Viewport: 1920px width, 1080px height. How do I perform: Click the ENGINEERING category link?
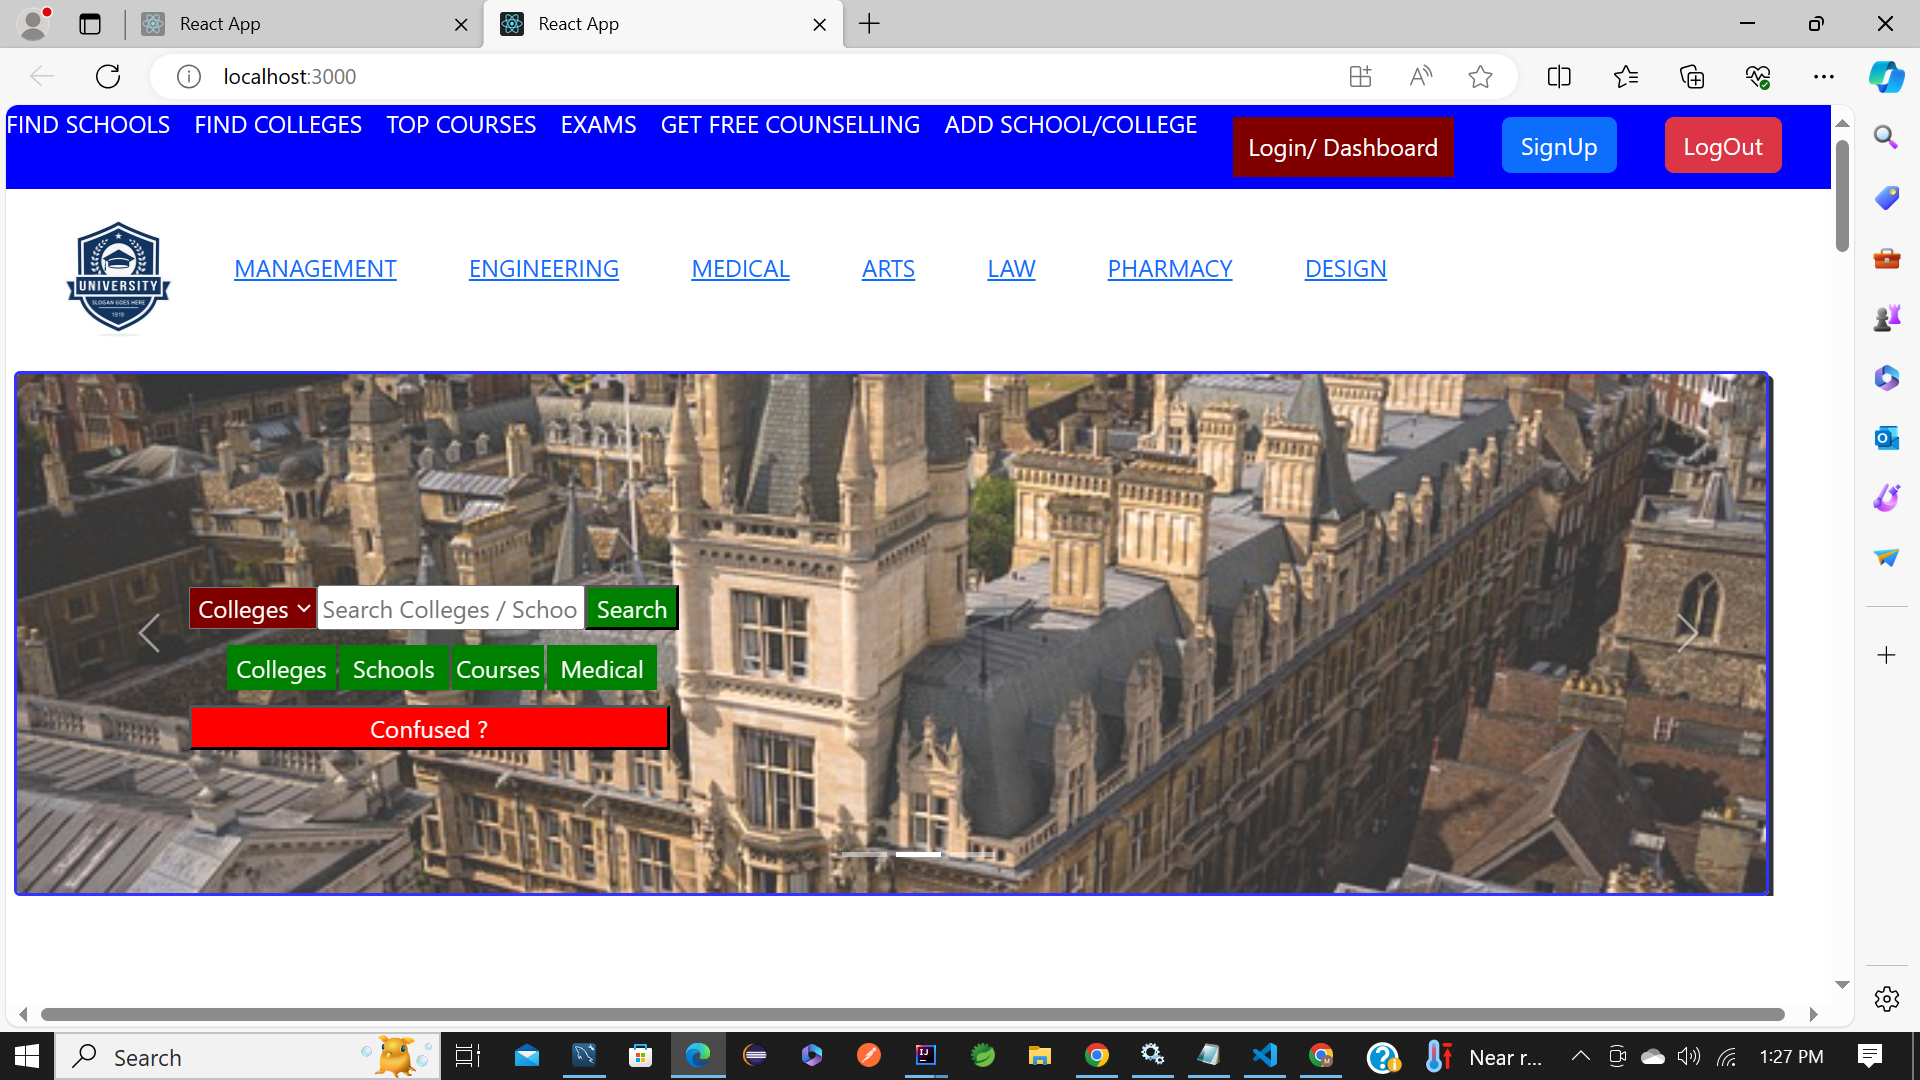(x=544, y=269)
